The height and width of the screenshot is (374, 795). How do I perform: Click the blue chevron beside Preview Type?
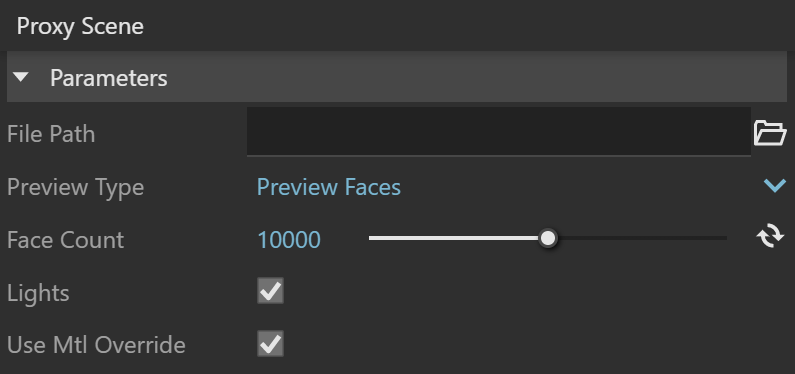click(775, 185)
